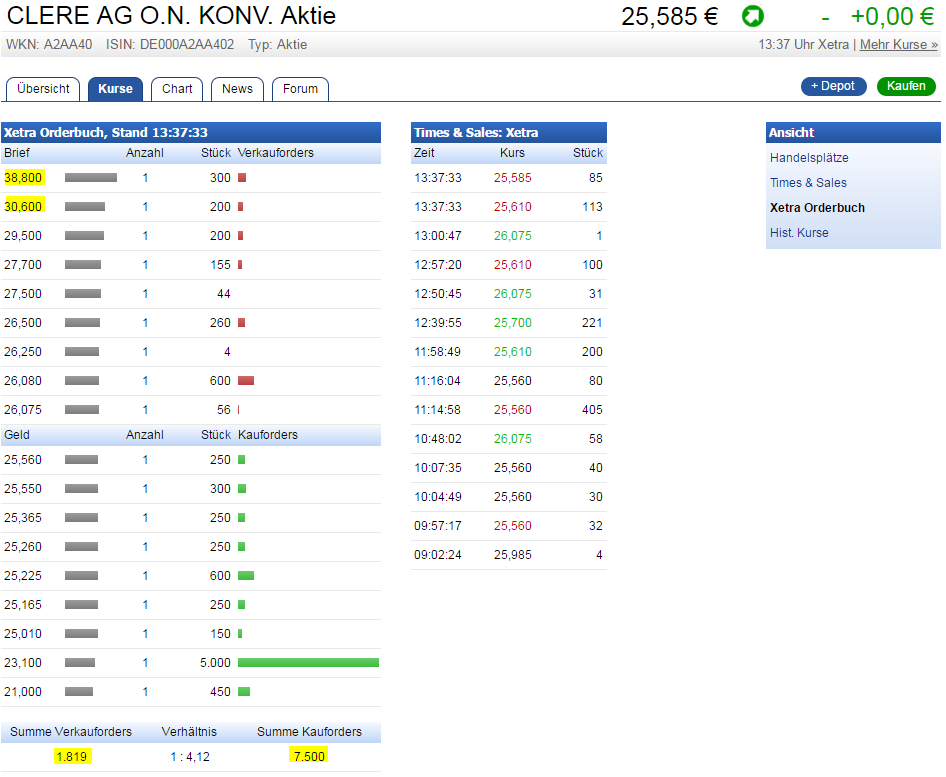Select Xetra Orderbuch in the Ansicht panel
The height and width of the screenshot is (777, 946).
point(817,208)
